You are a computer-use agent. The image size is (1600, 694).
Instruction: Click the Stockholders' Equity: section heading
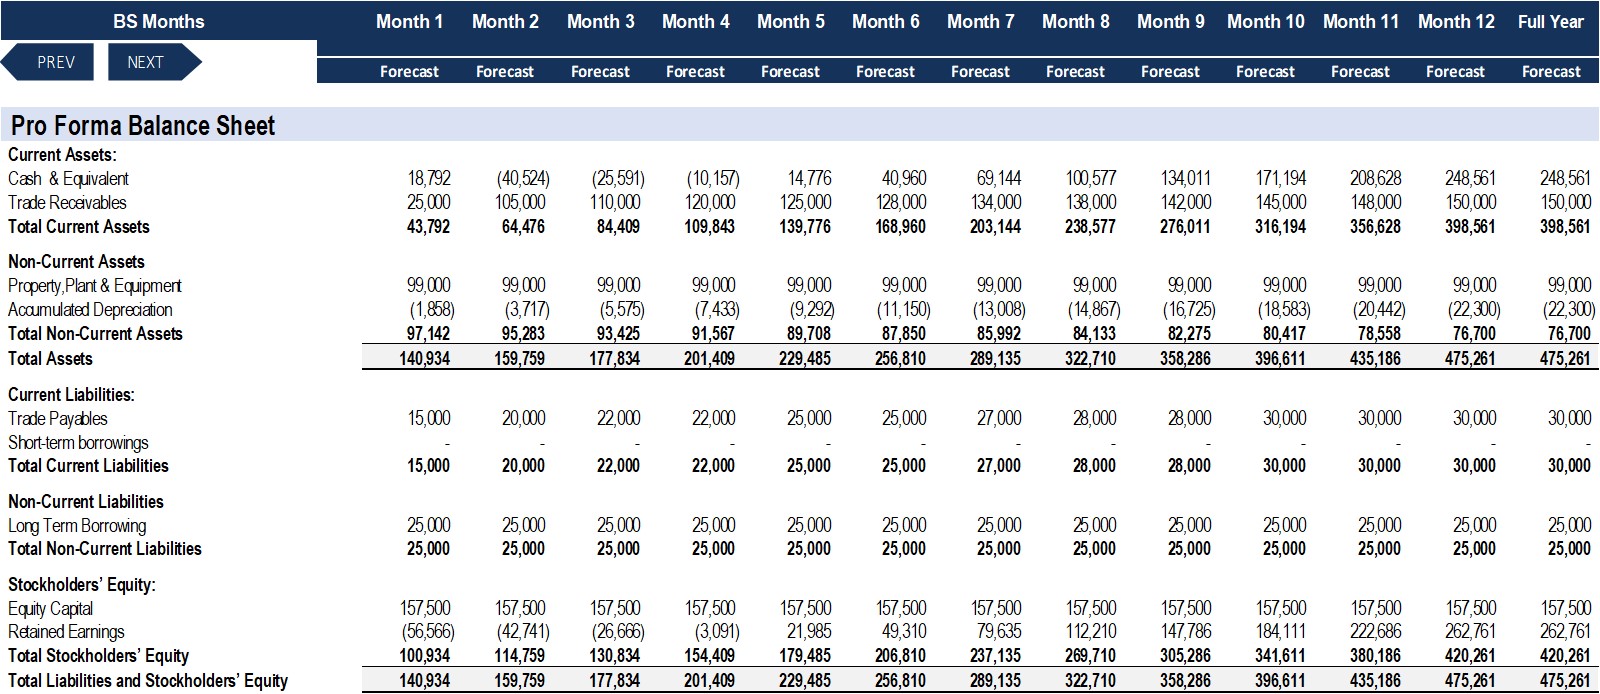(x=82, y=585)
